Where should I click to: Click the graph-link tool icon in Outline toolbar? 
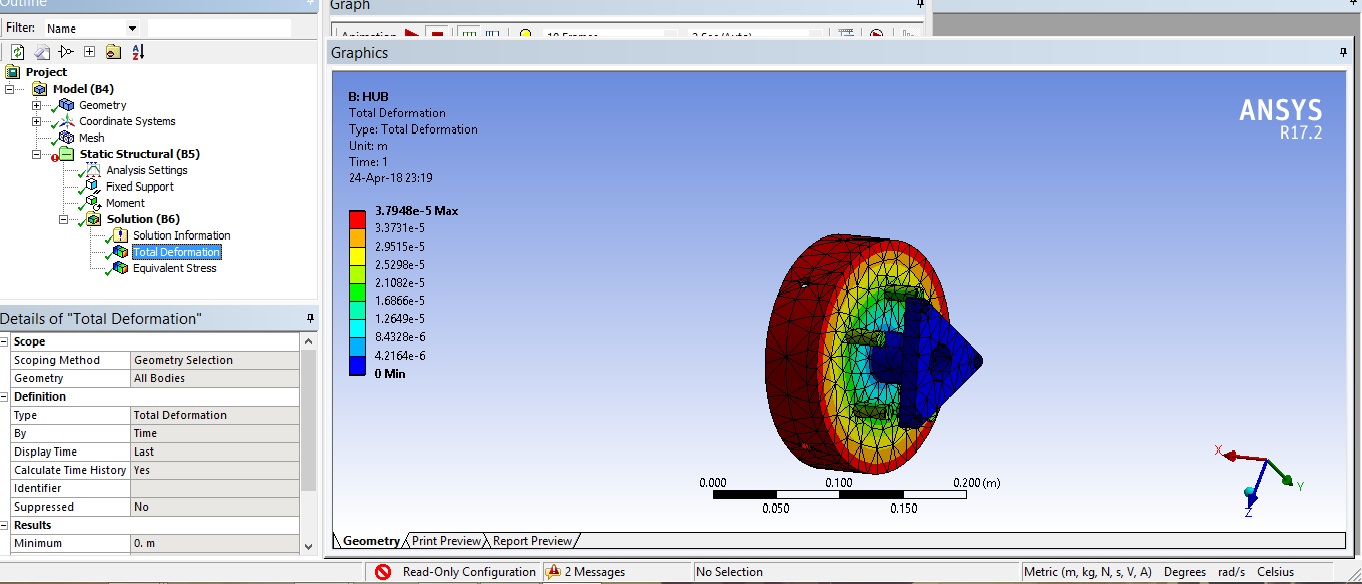click(66, 52)
